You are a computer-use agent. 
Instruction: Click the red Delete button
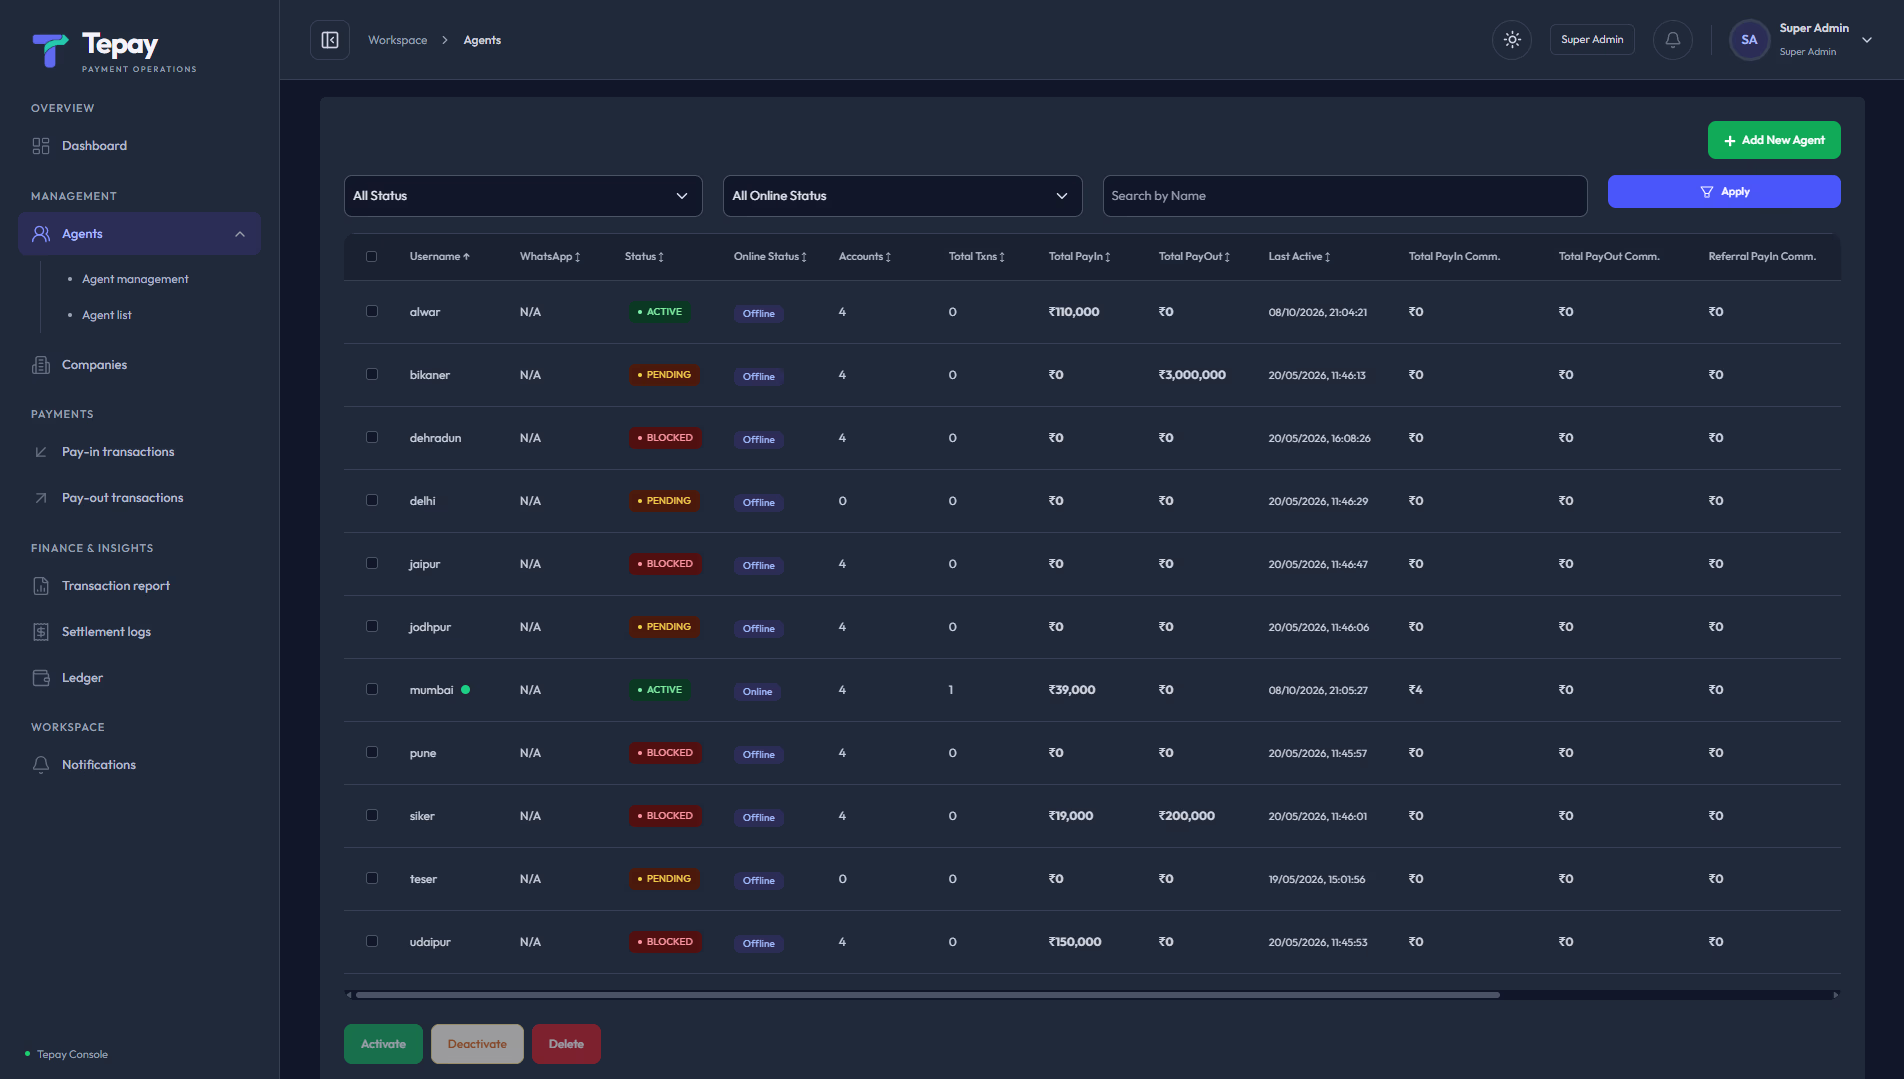566,1044
